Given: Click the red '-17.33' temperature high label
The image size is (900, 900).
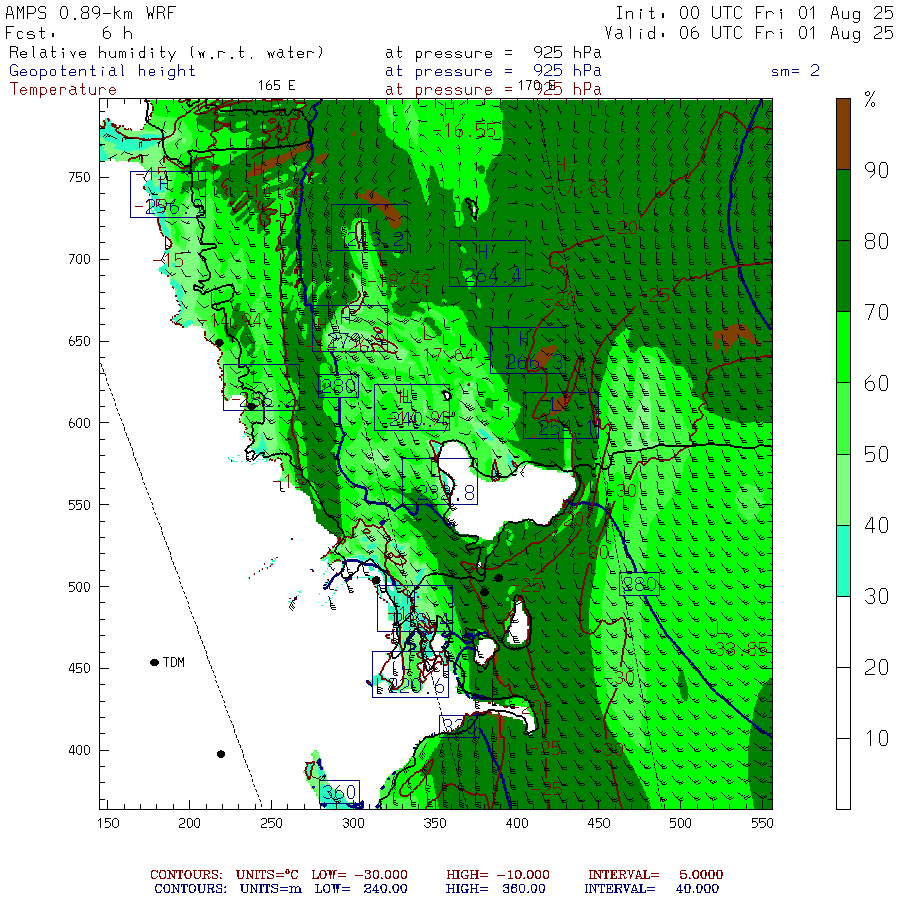Looking at the screenshot, I should pos(576,186).
